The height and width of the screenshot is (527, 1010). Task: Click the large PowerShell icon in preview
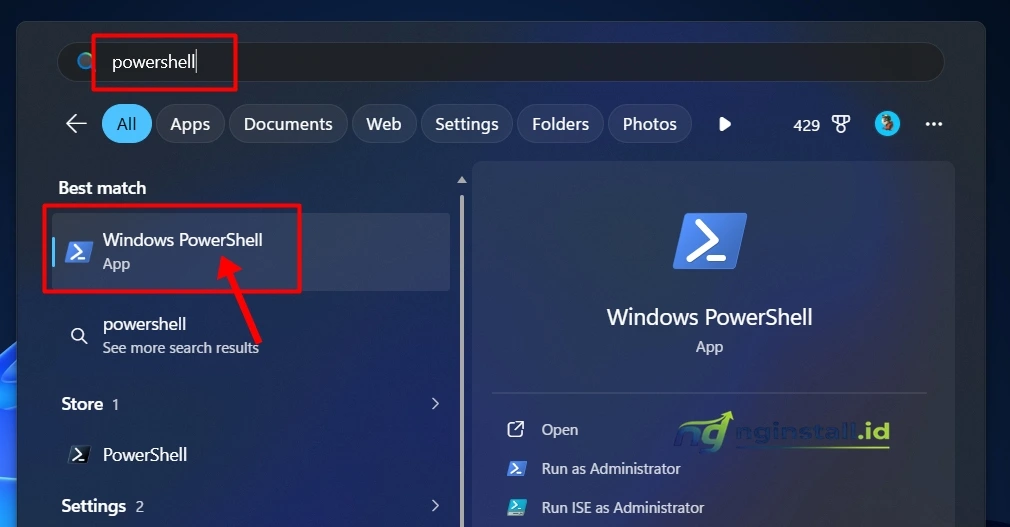pyautogui.click(x=710, y=241)
